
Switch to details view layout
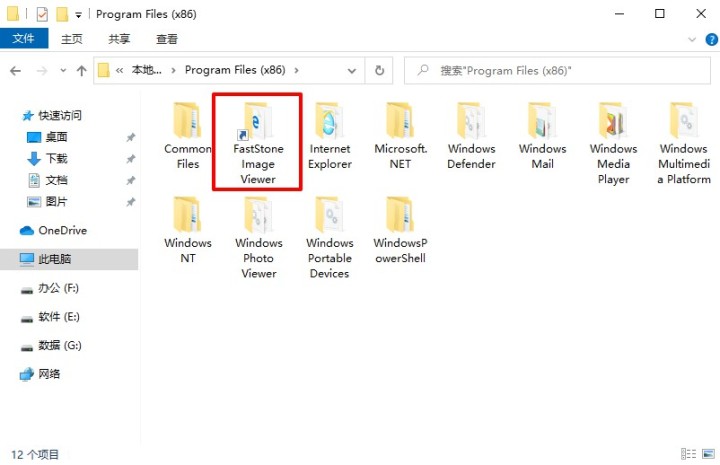pyautogui.click(x=688, y=454)
